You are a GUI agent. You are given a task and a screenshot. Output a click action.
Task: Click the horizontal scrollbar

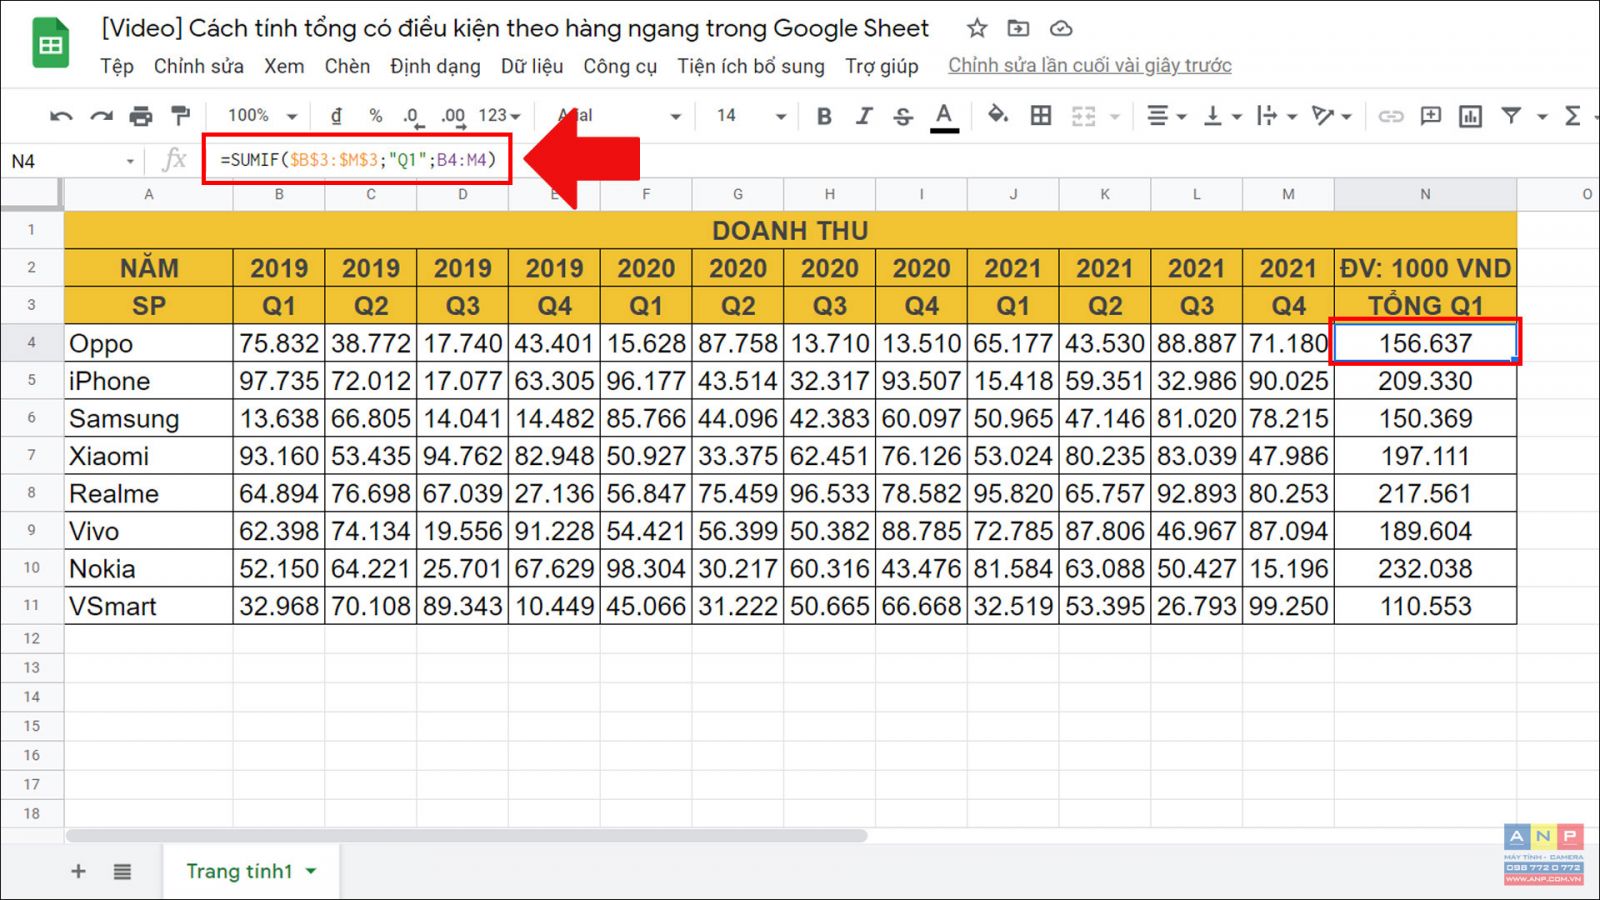point(466,836)
